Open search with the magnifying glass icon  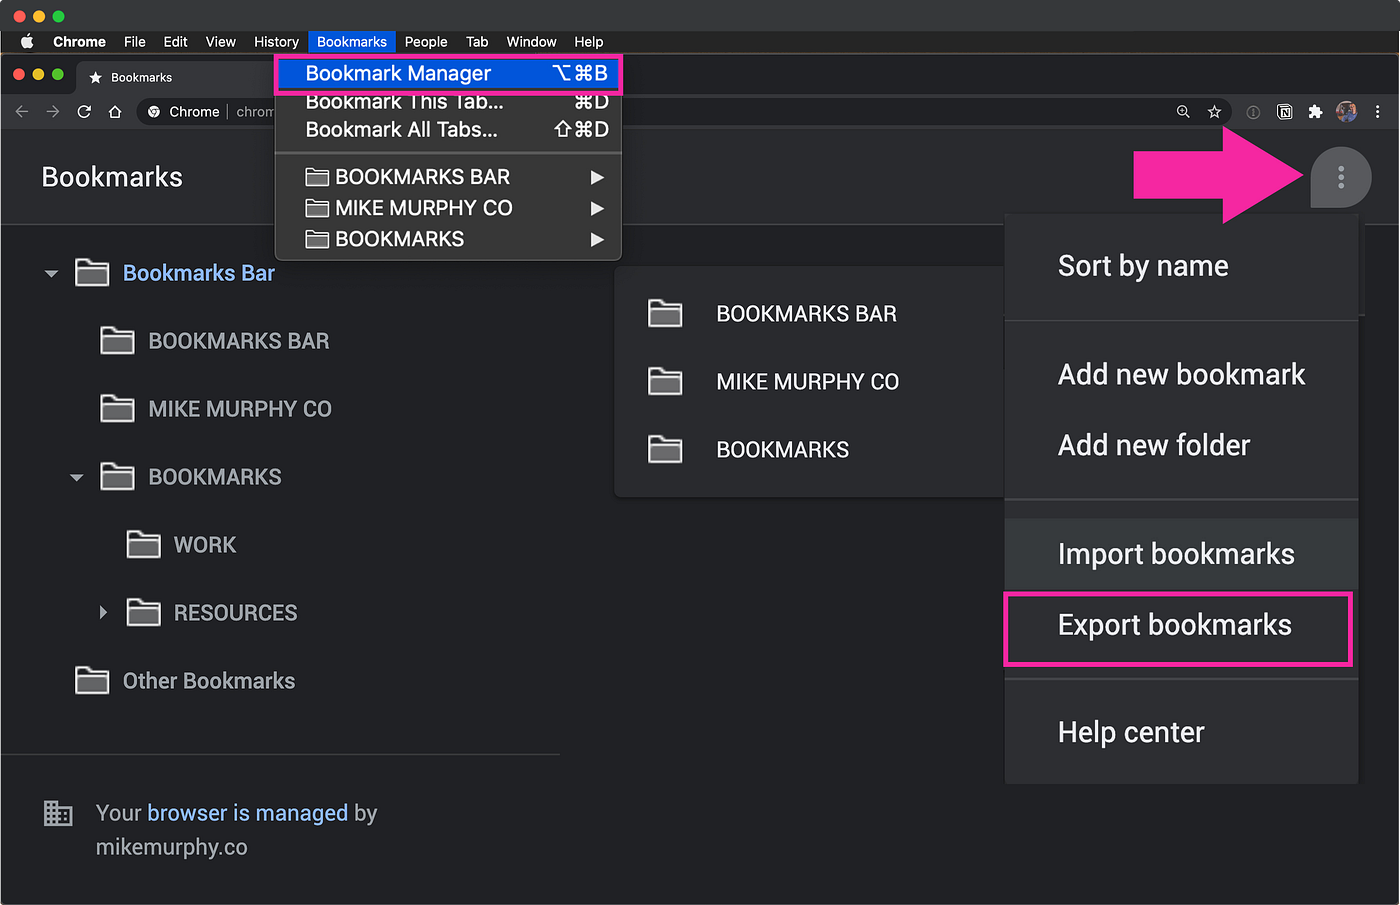[1183, 111]
